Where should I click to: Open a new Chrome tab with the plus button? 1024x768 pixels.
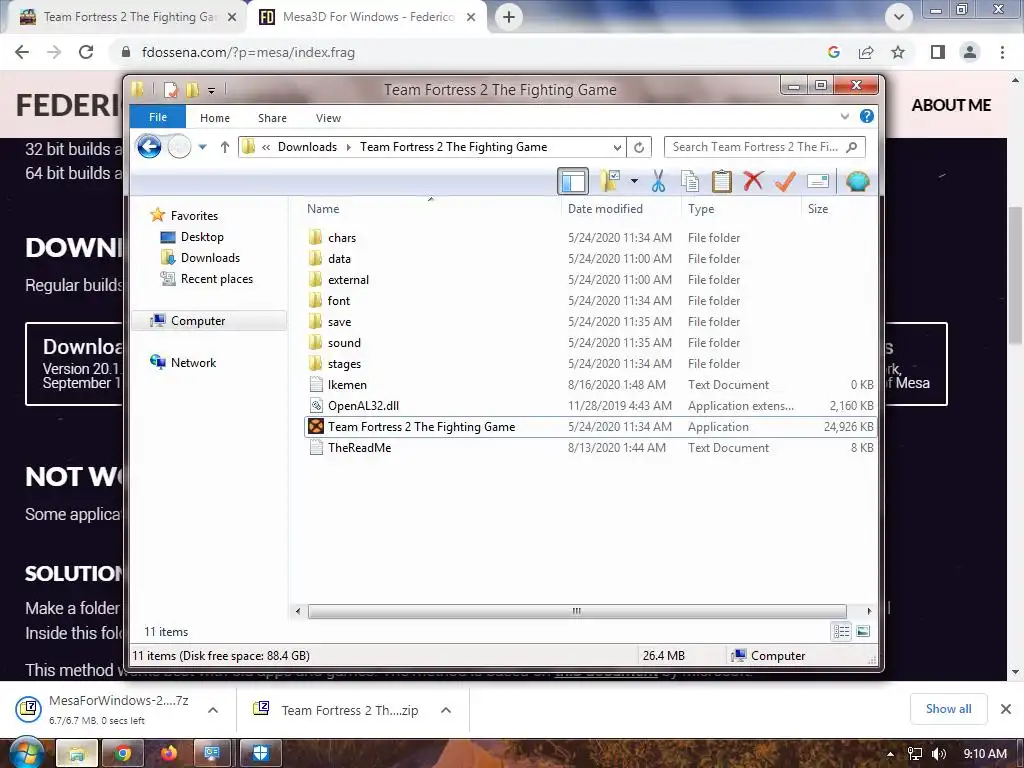[509, 17]
